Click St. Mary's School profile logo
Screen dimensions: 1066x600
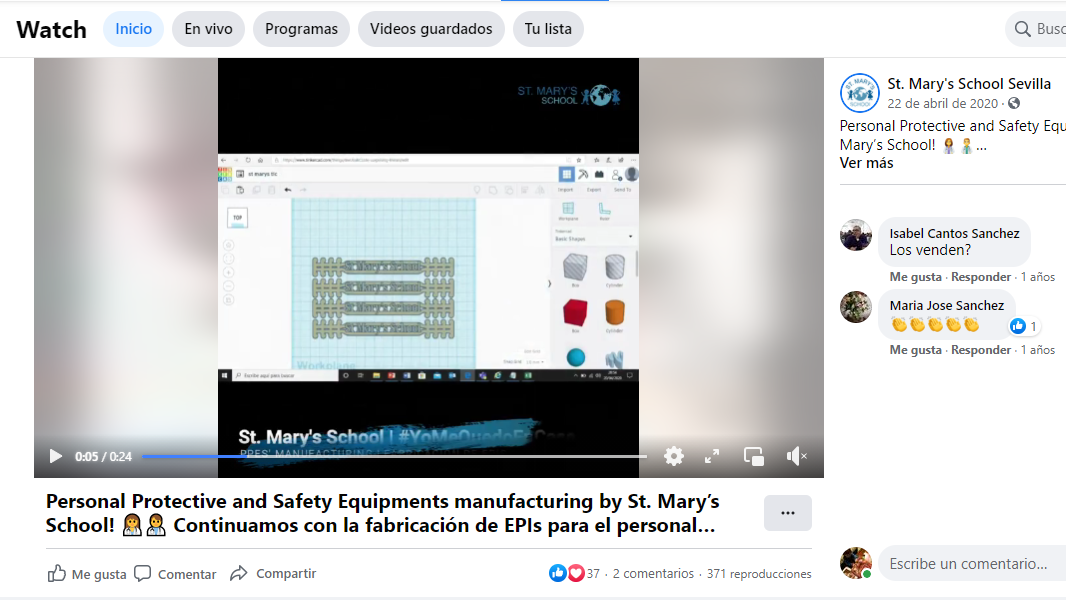point(859,92)
